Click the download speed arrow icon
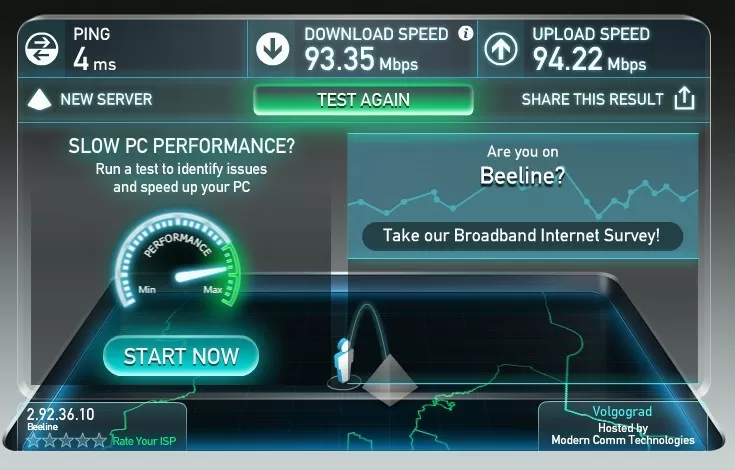Image resolution: width=735 pixels, height=470 pixels. tap(272, 49)
